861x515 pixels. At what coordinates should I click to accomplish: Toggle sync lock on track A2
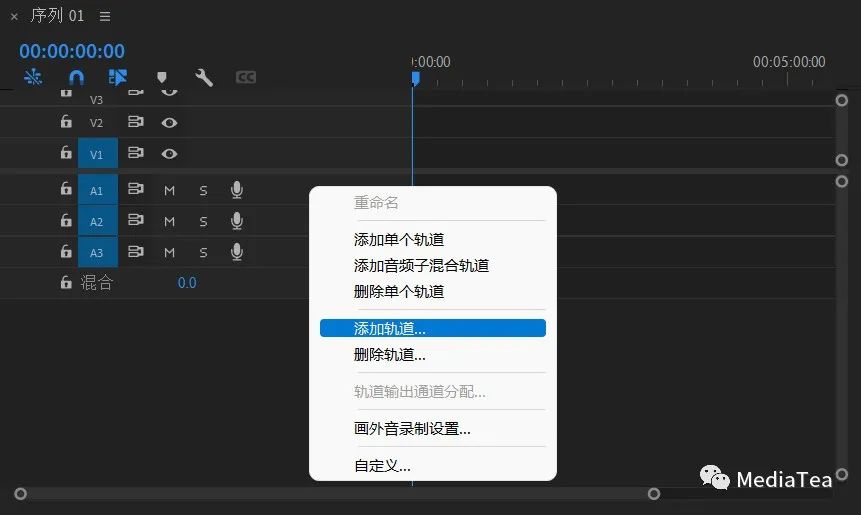(136, 220)
